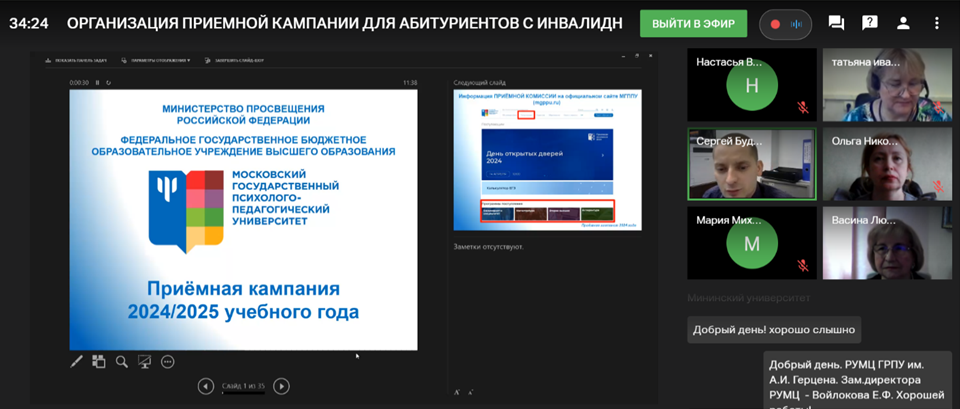Increase notes text size icon

456,391
